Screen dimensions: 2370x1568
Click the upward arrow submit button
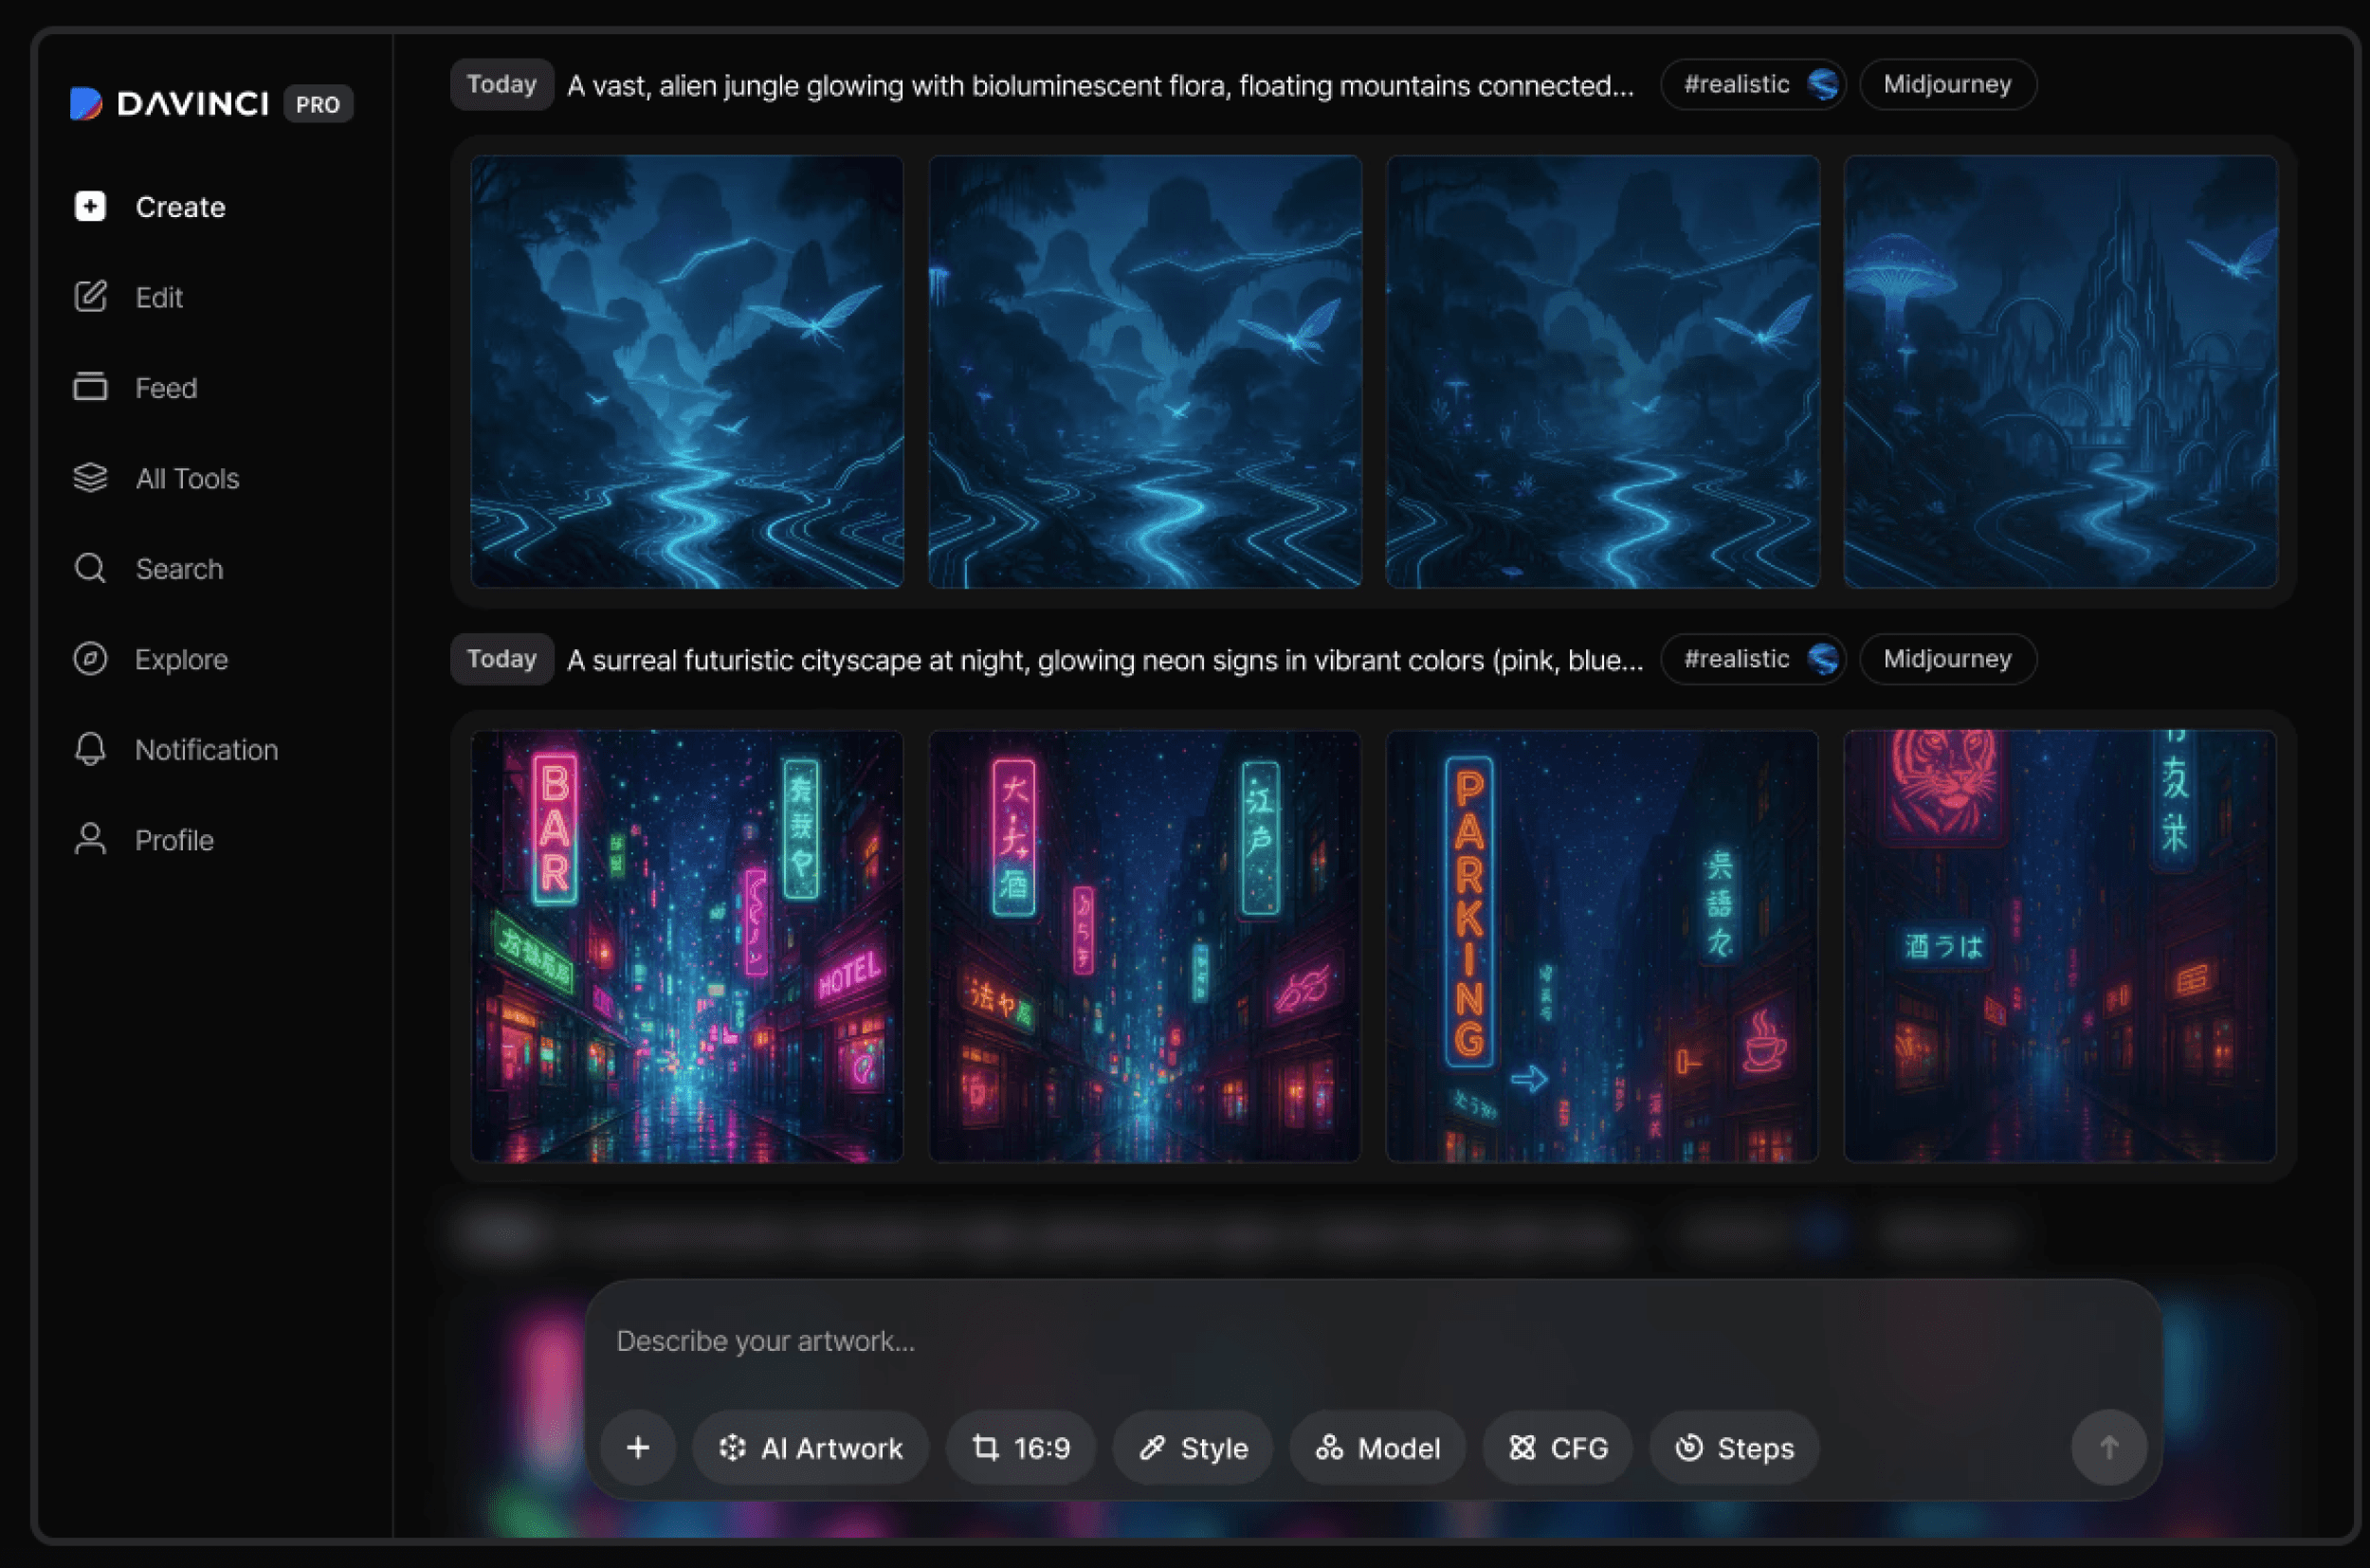(2108, 1447)
